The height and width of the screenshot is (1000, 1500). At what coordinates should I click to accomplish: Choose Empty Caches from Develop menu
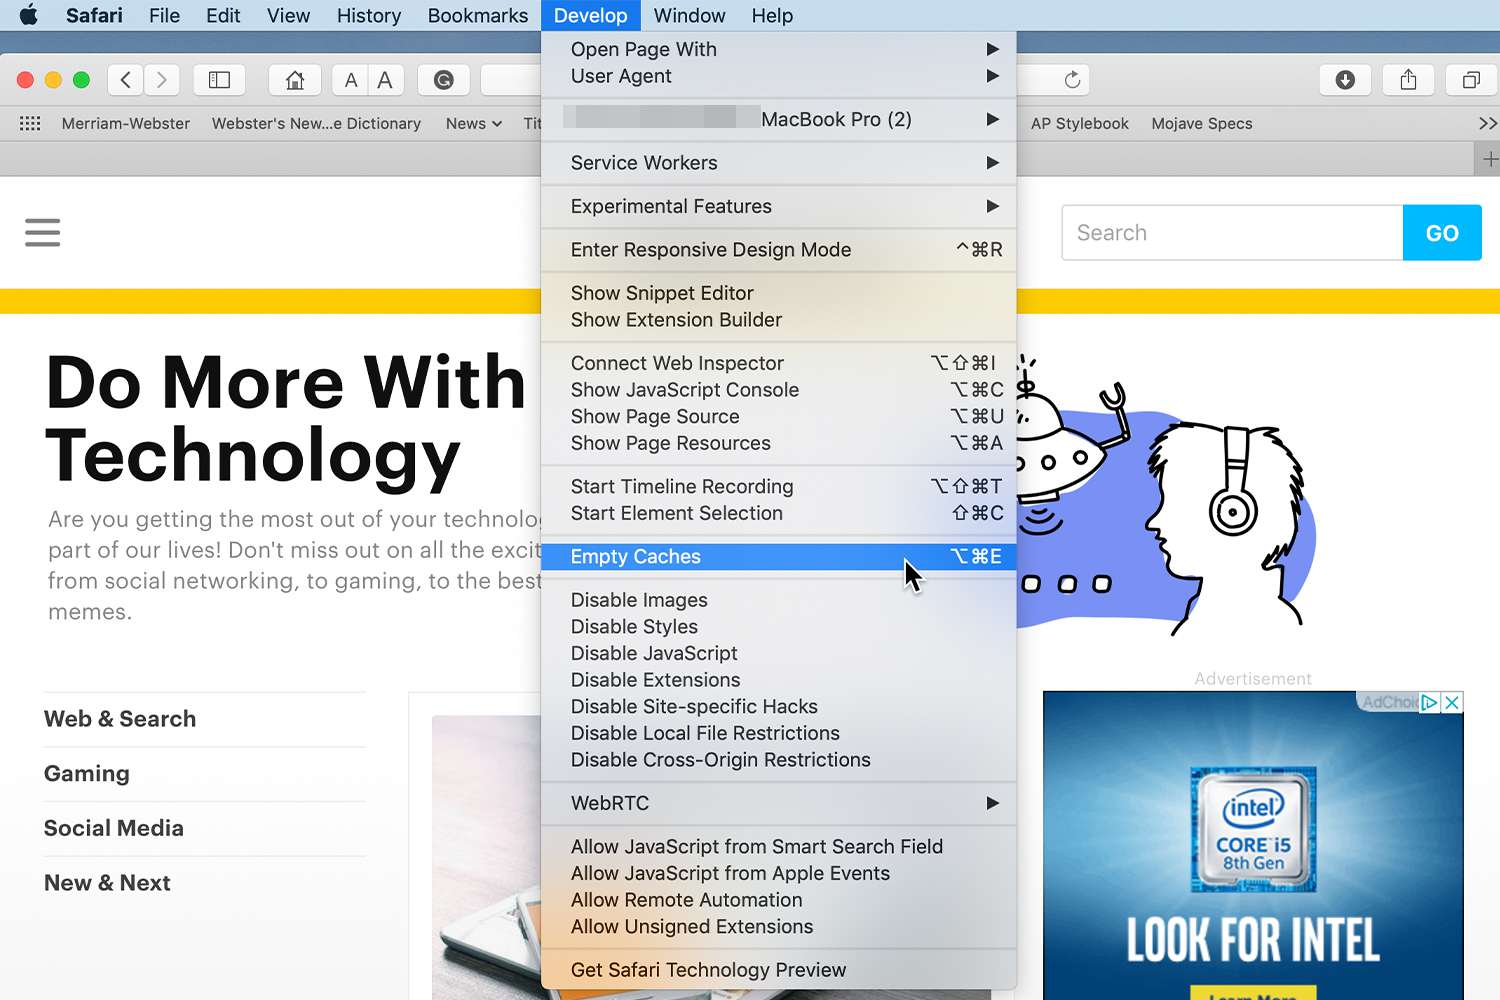point(636,557)
